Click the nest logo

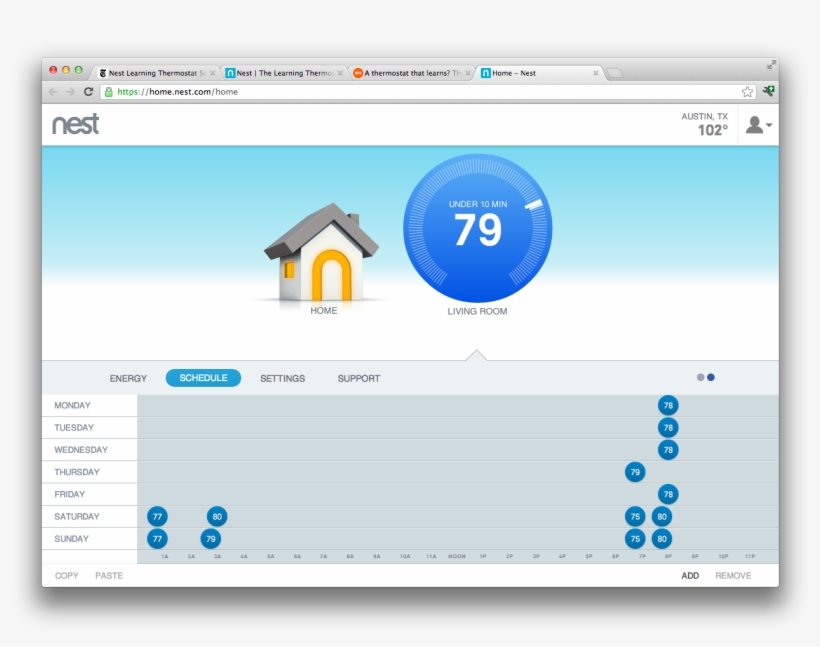click(76, 124)
